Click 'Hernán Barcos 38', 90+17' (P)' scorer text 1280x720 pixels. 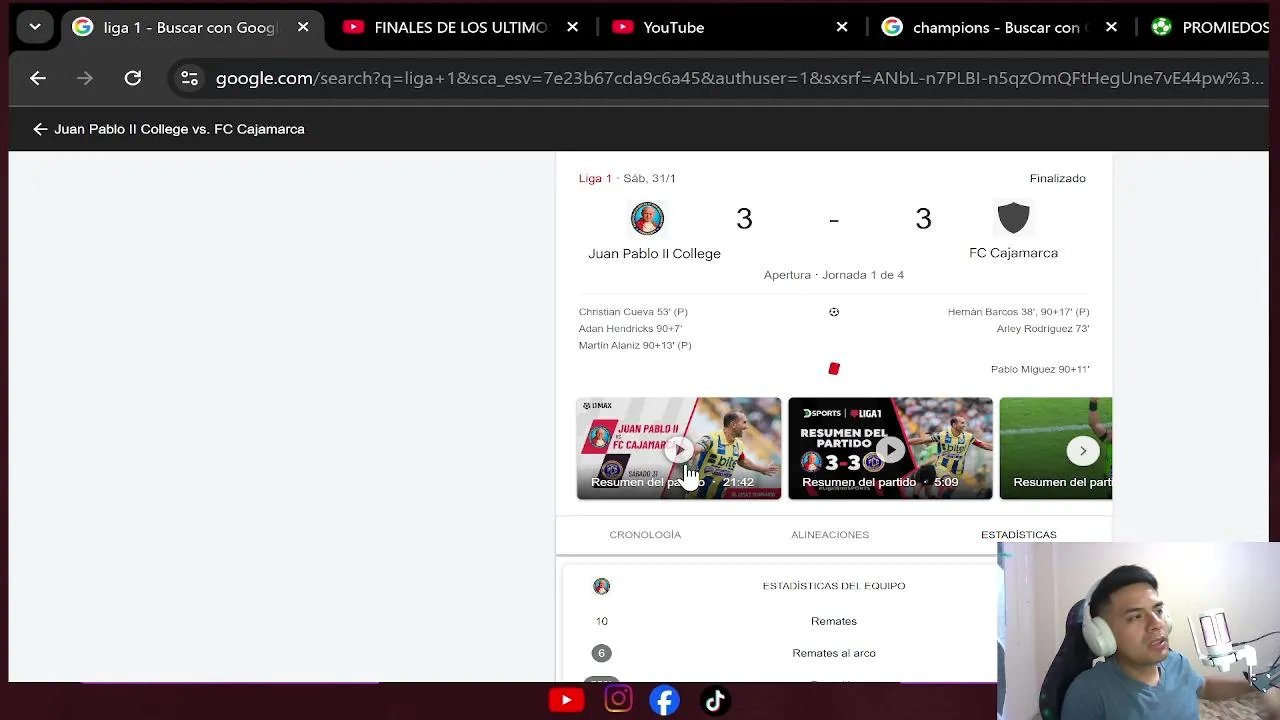[1018, 312]
